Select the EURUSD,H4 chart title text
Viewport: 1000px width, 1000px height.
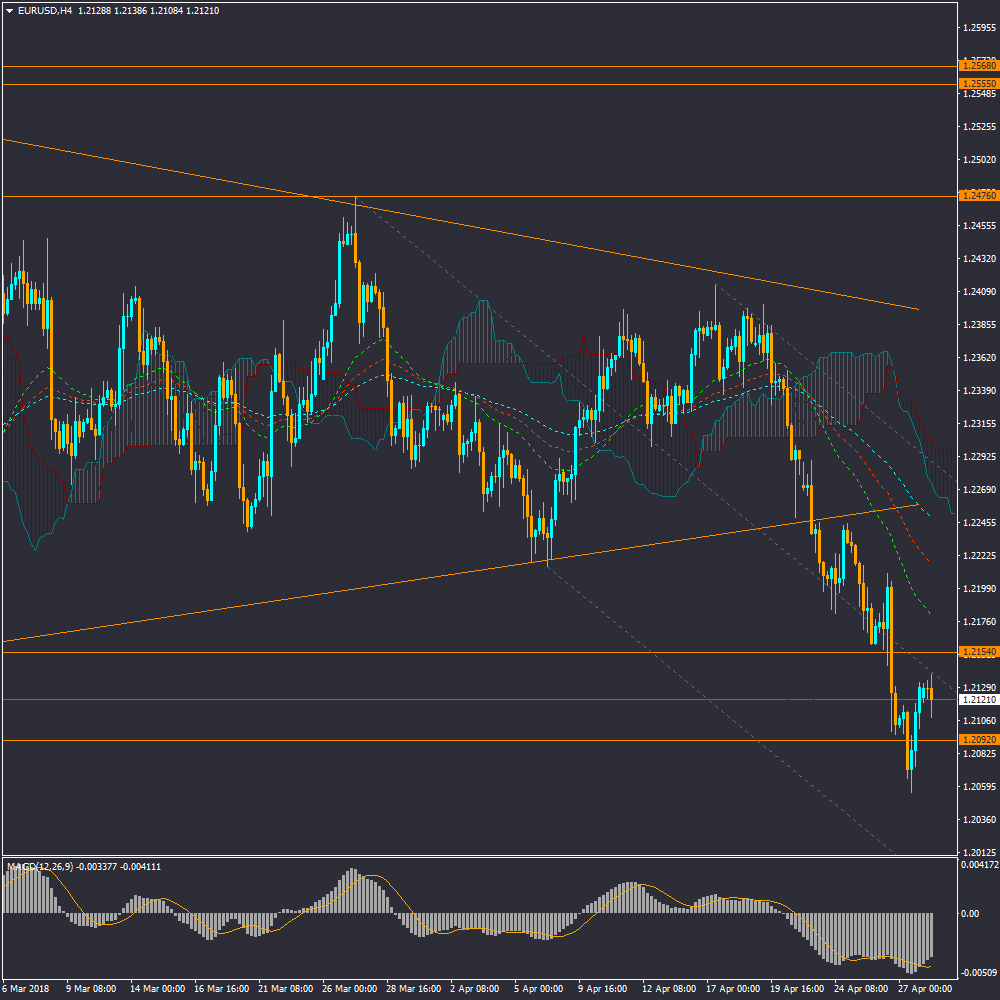[45, 11]
